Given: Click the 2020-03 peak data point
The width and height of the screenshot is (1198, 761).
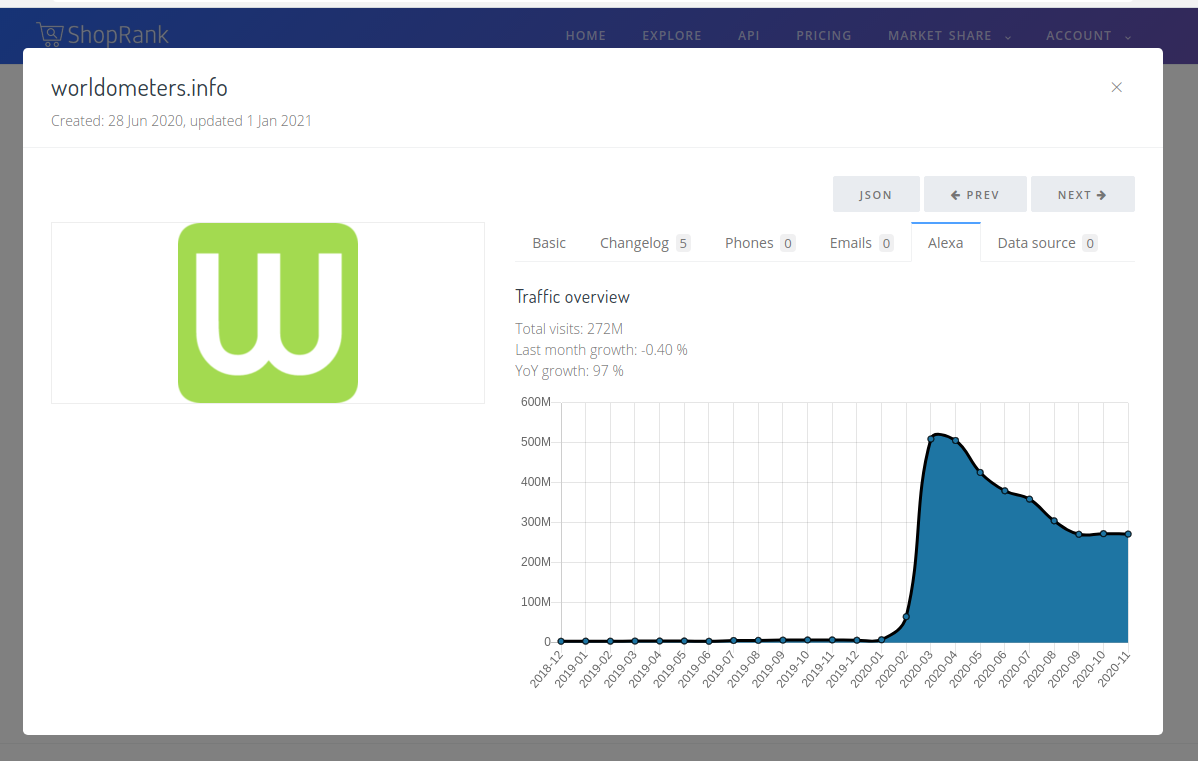Looking at the screenshot, I should tap(931, 438).
